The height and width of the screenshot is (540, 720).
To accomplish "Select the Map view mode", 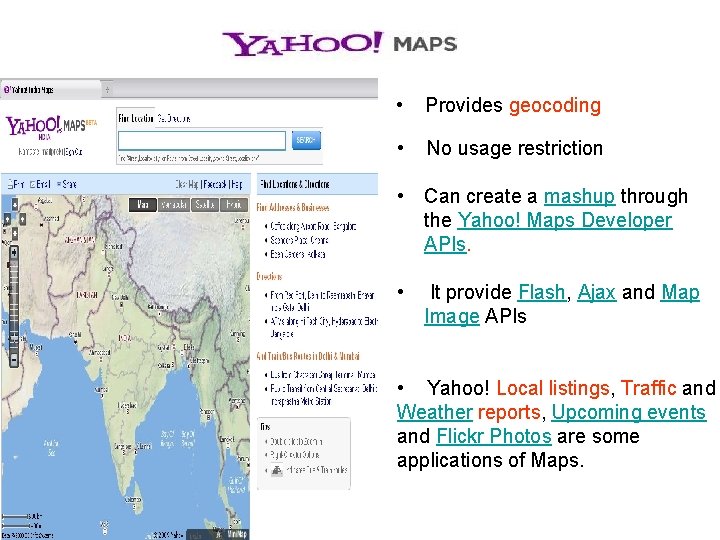I will click(143, 205).
